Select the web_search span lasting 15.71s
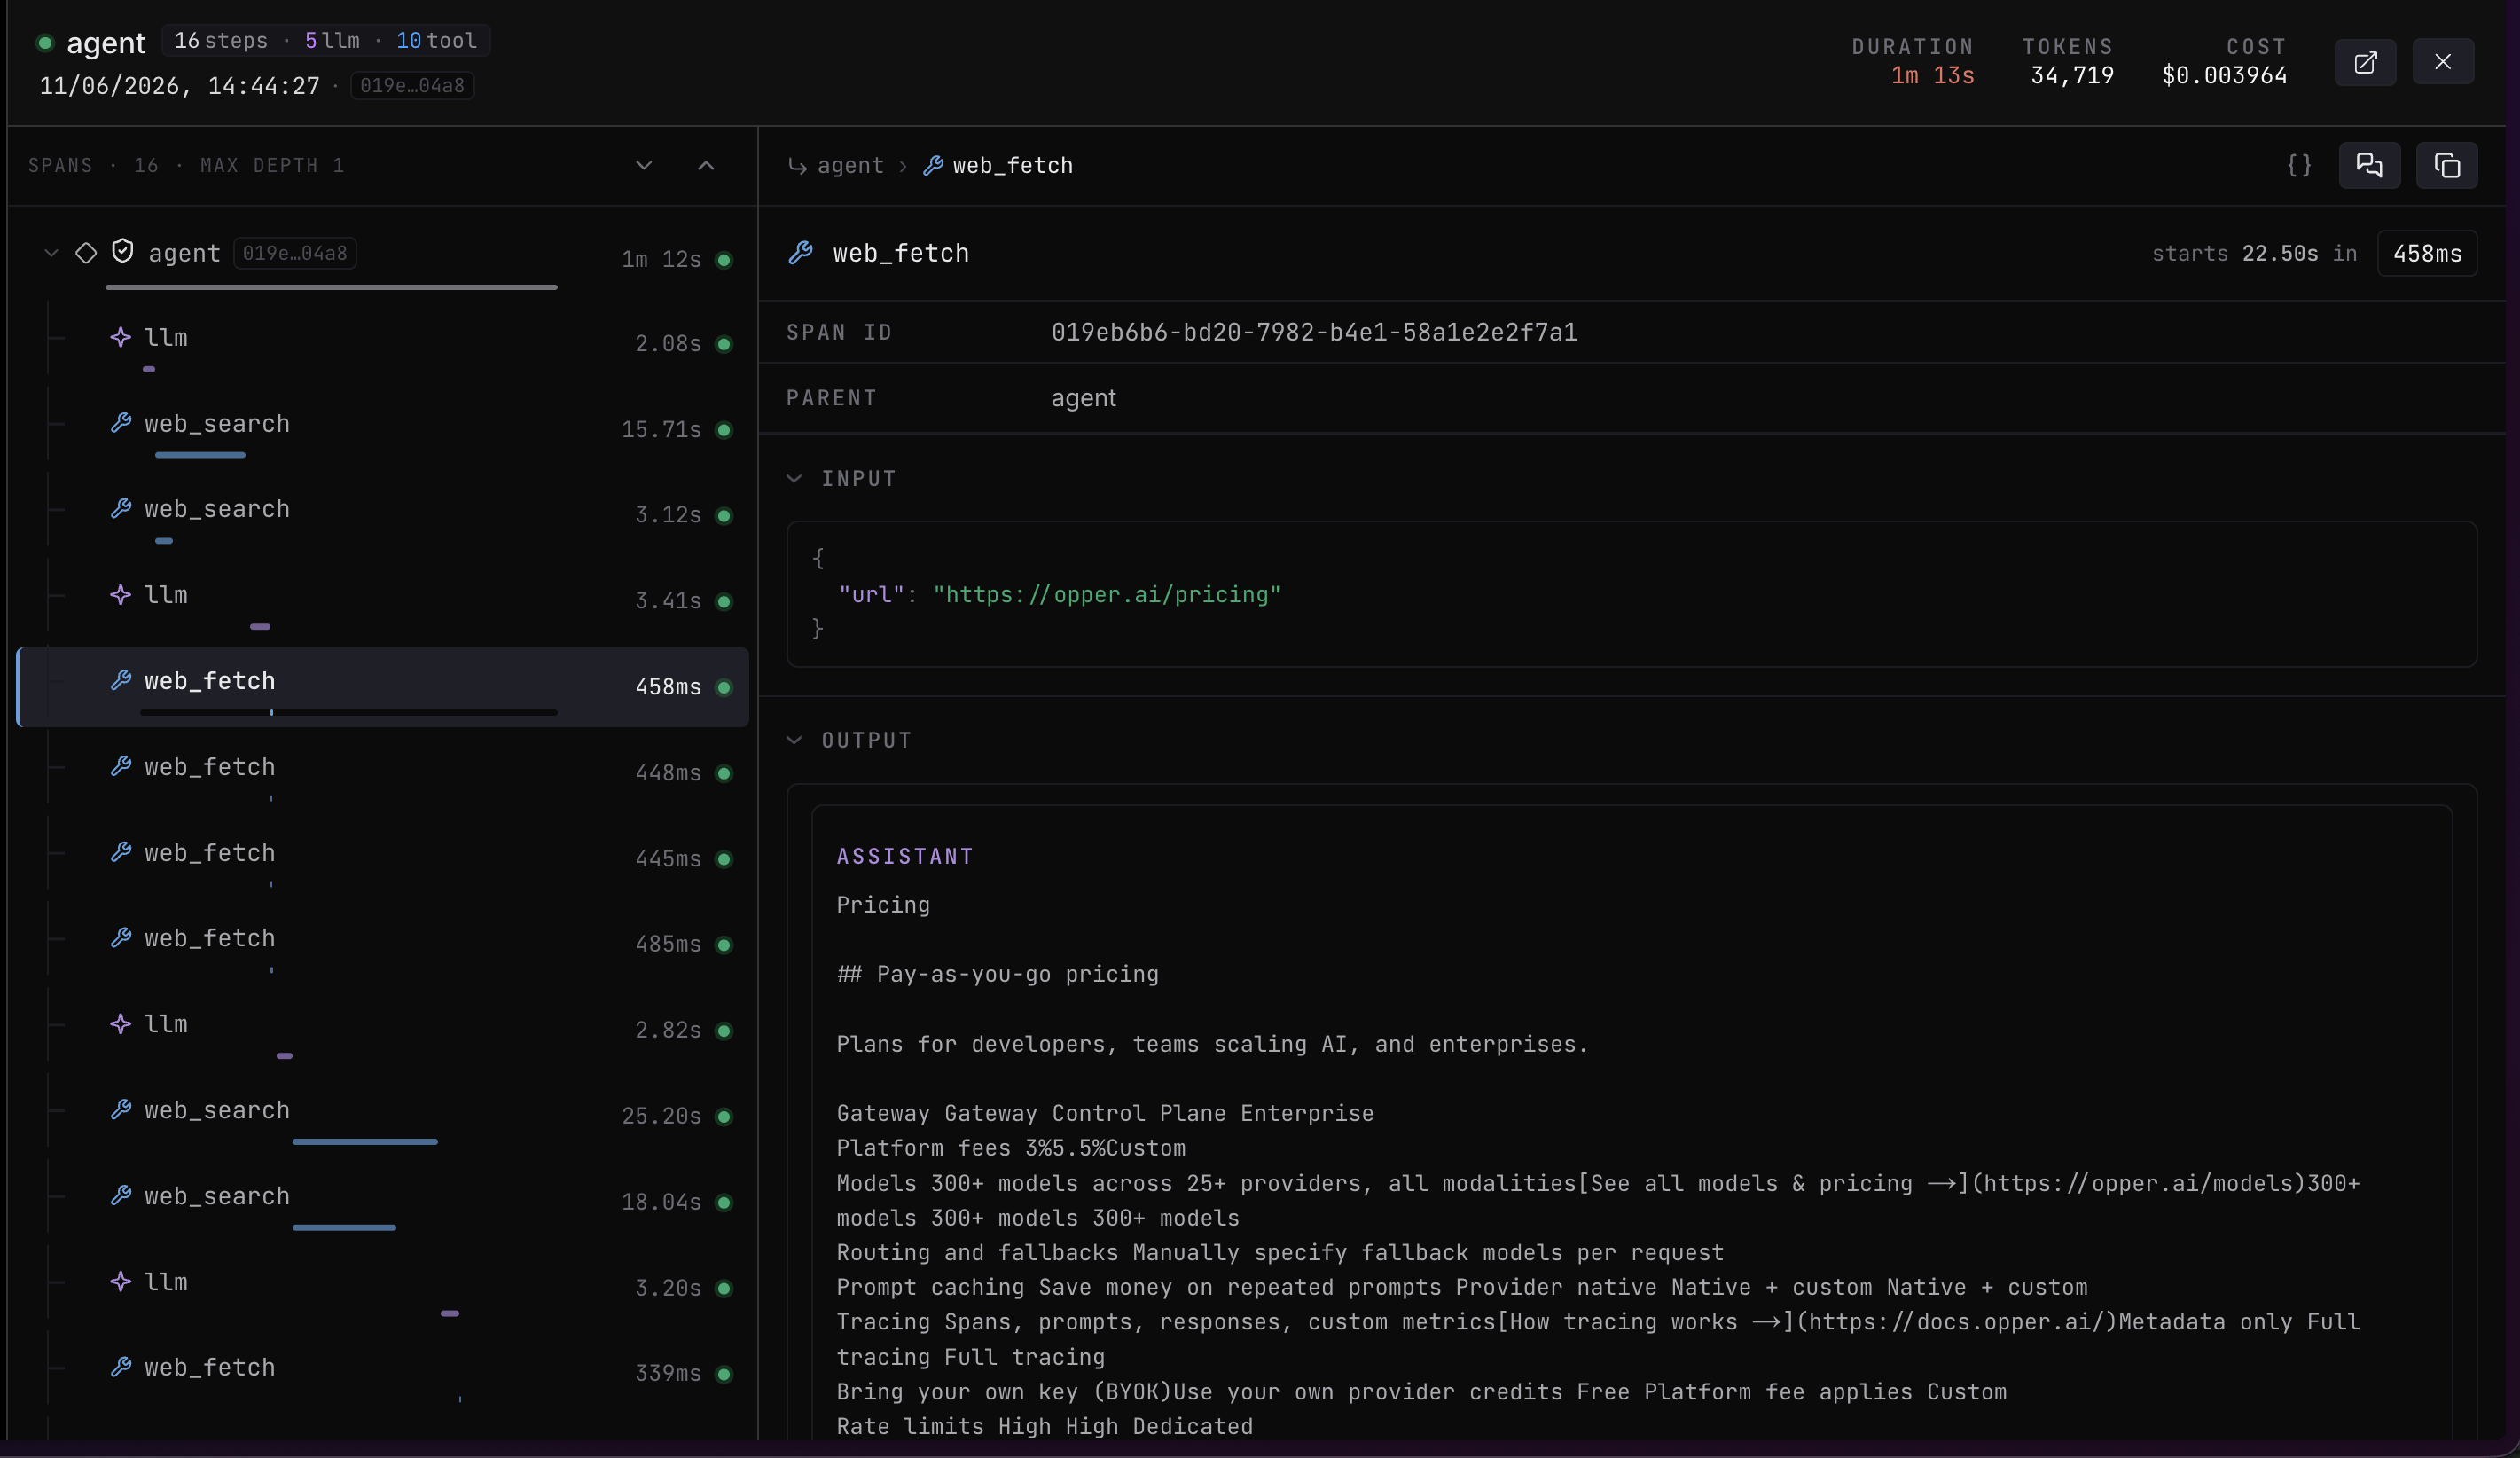Viewport: 2520px width, 1458px height. 383,430
